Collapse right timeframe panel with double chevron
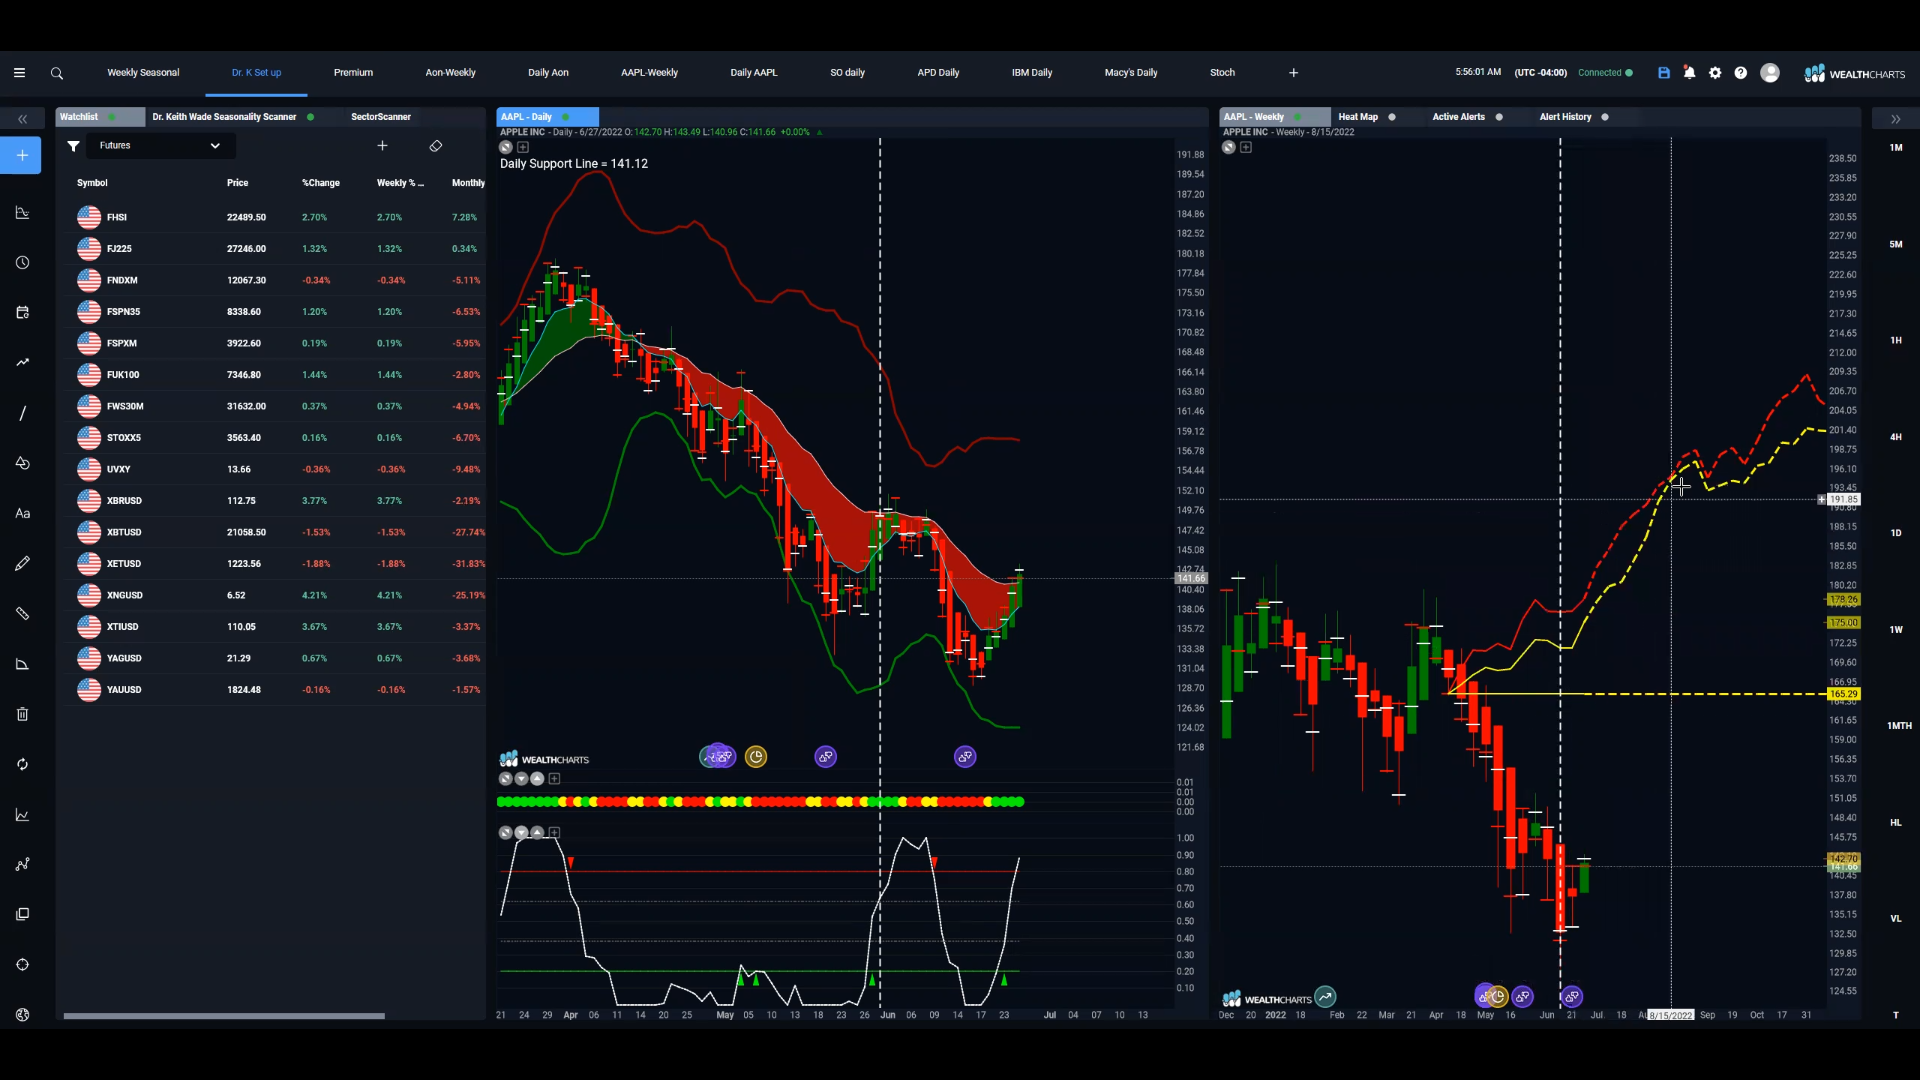The image size is (1920, 1080). coord(1895,119)
